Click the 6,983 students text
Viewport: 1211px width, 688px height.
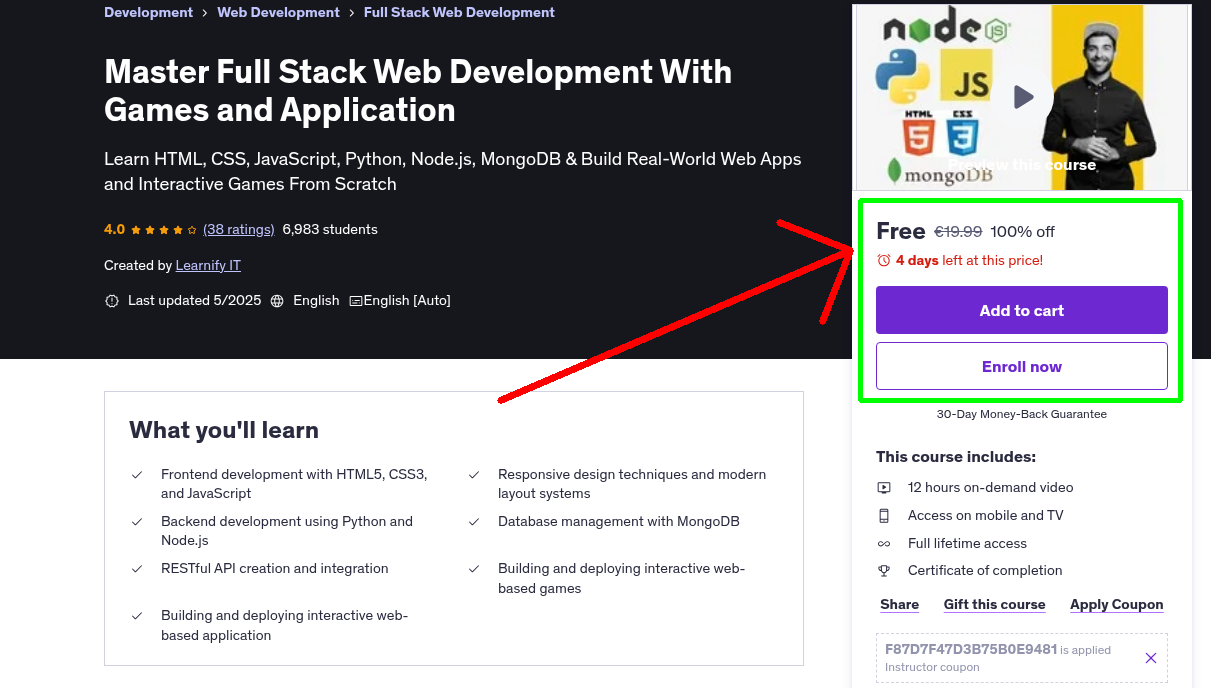[330, 230]
